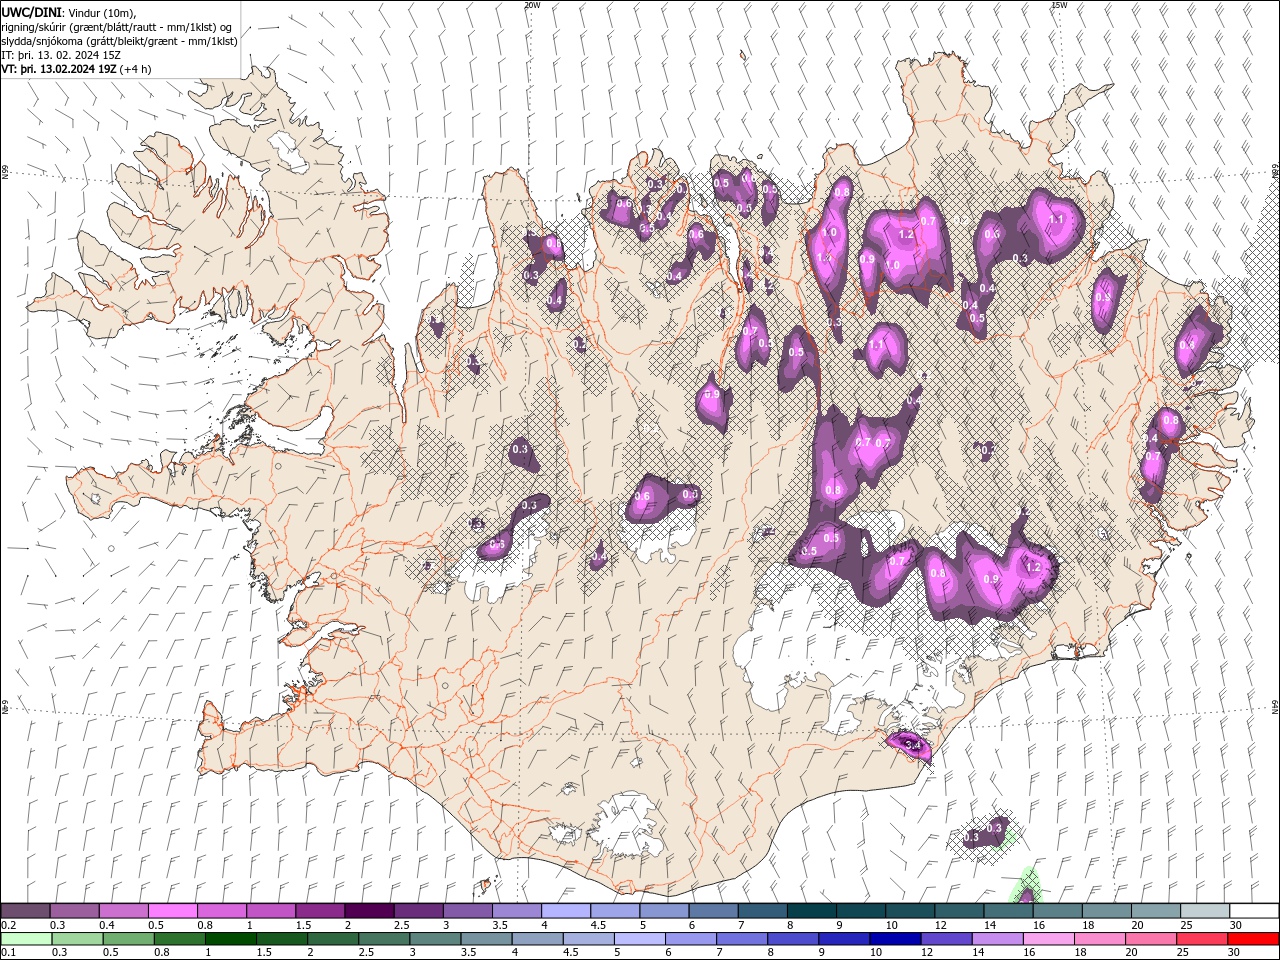Screen dimensions: 1280x960
Task: Pick the bright red final rain swatch
Action: pyautogui.click(x=1254, y=938)
